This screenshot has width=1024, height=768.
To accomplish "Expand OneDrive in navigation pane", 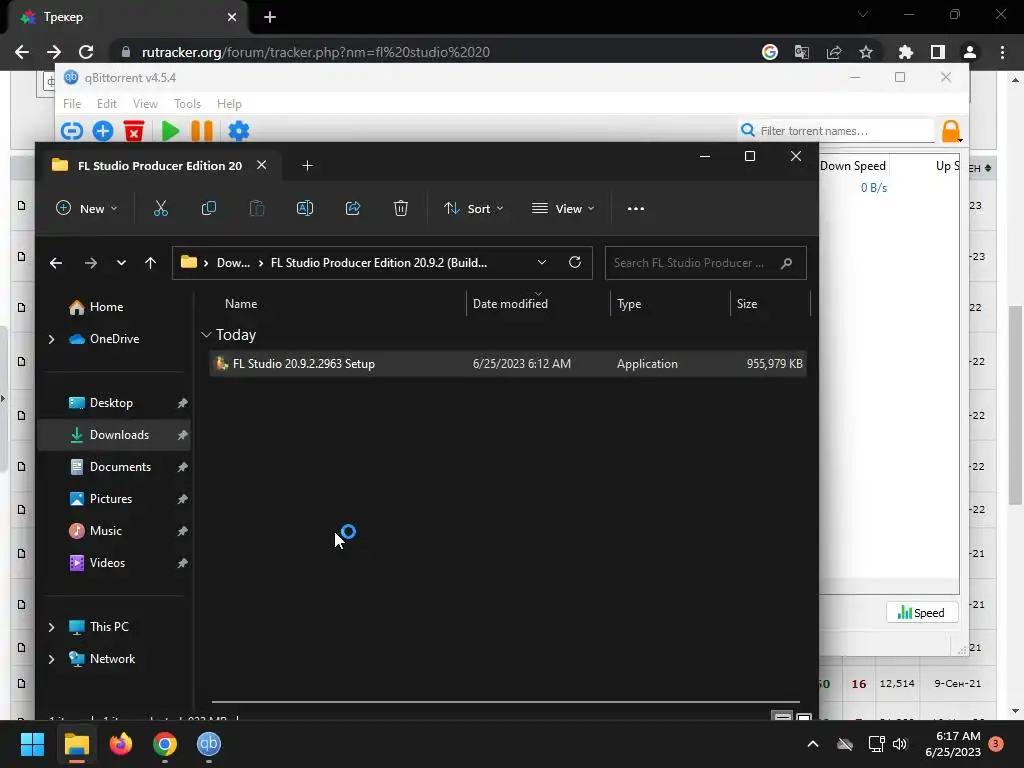I will [x=52, y=339].
